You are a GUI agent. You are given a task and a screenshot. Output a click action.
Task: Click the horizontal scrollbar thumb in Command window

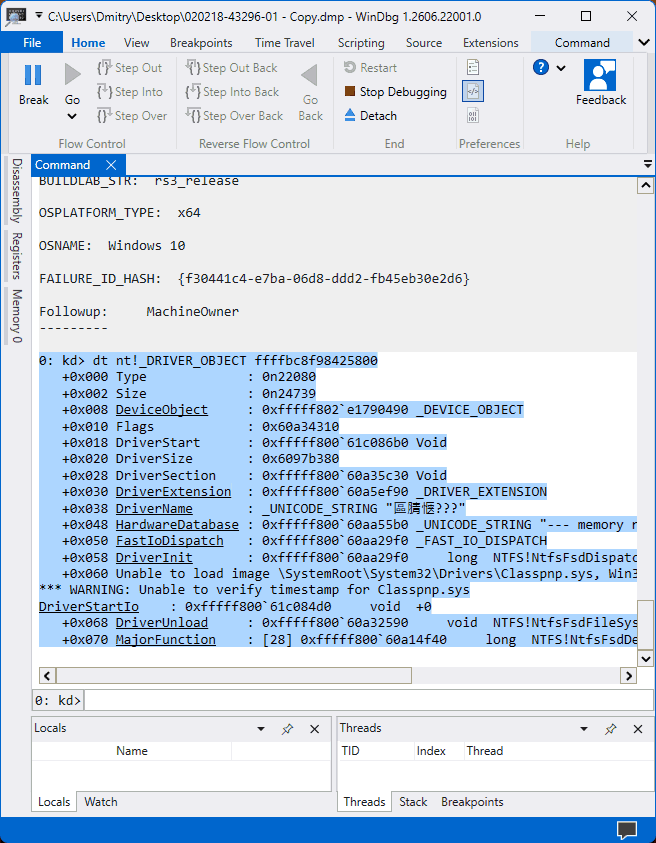coord(234,675)
